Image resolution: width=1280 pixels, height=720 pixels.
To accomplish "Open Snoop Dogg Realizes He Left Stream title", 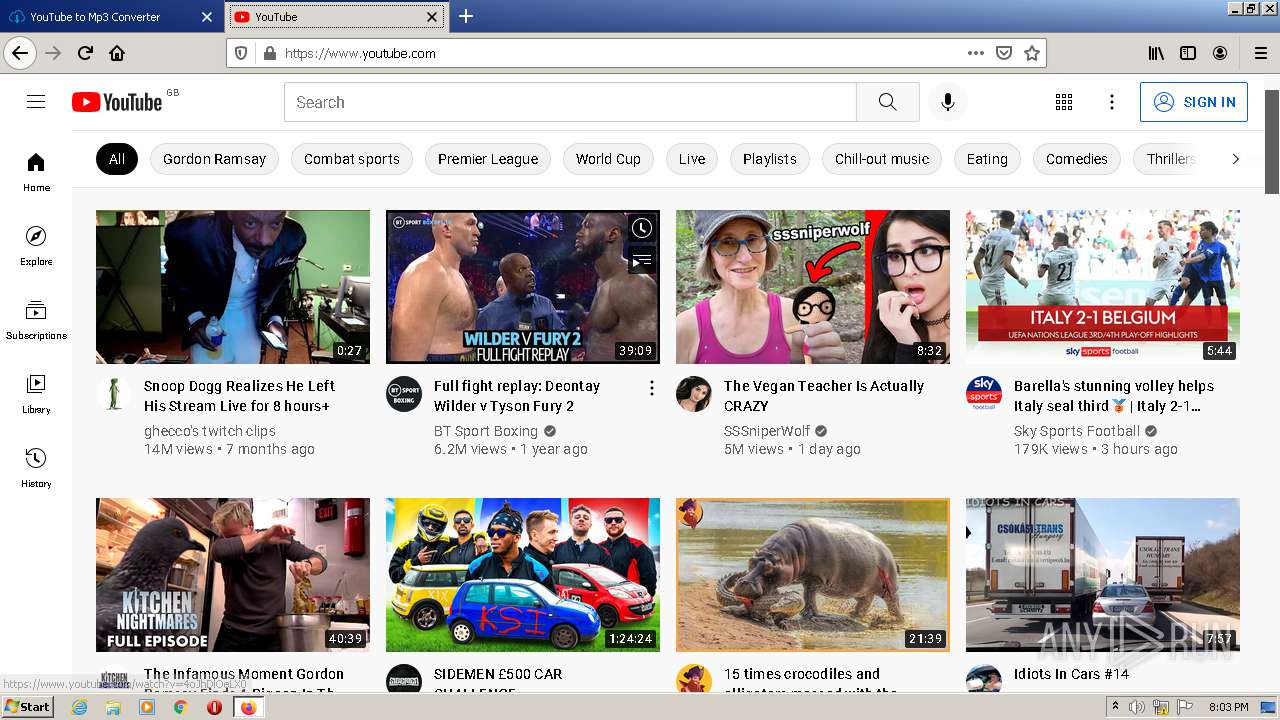I will (x=239, y=396).
